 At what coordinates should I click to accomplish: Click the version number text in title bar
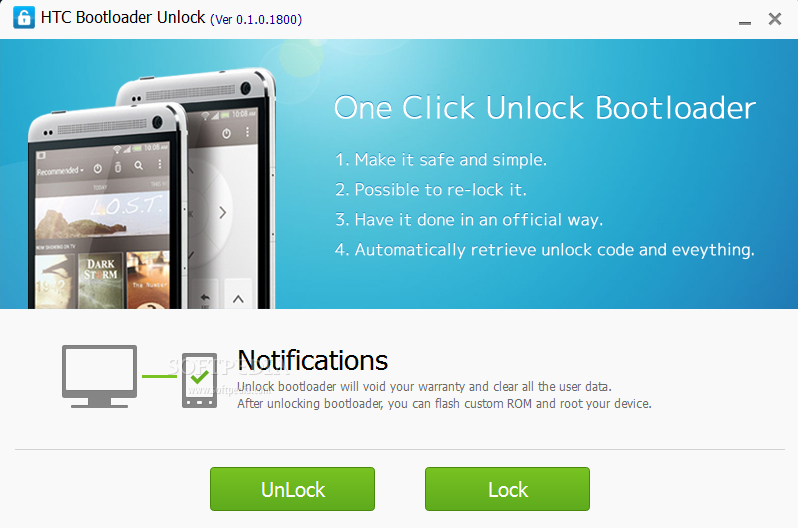point(256,19)
